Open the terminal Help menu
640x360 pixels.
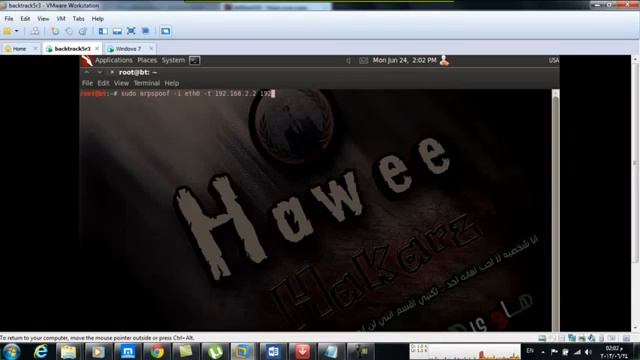coord(171,83)
